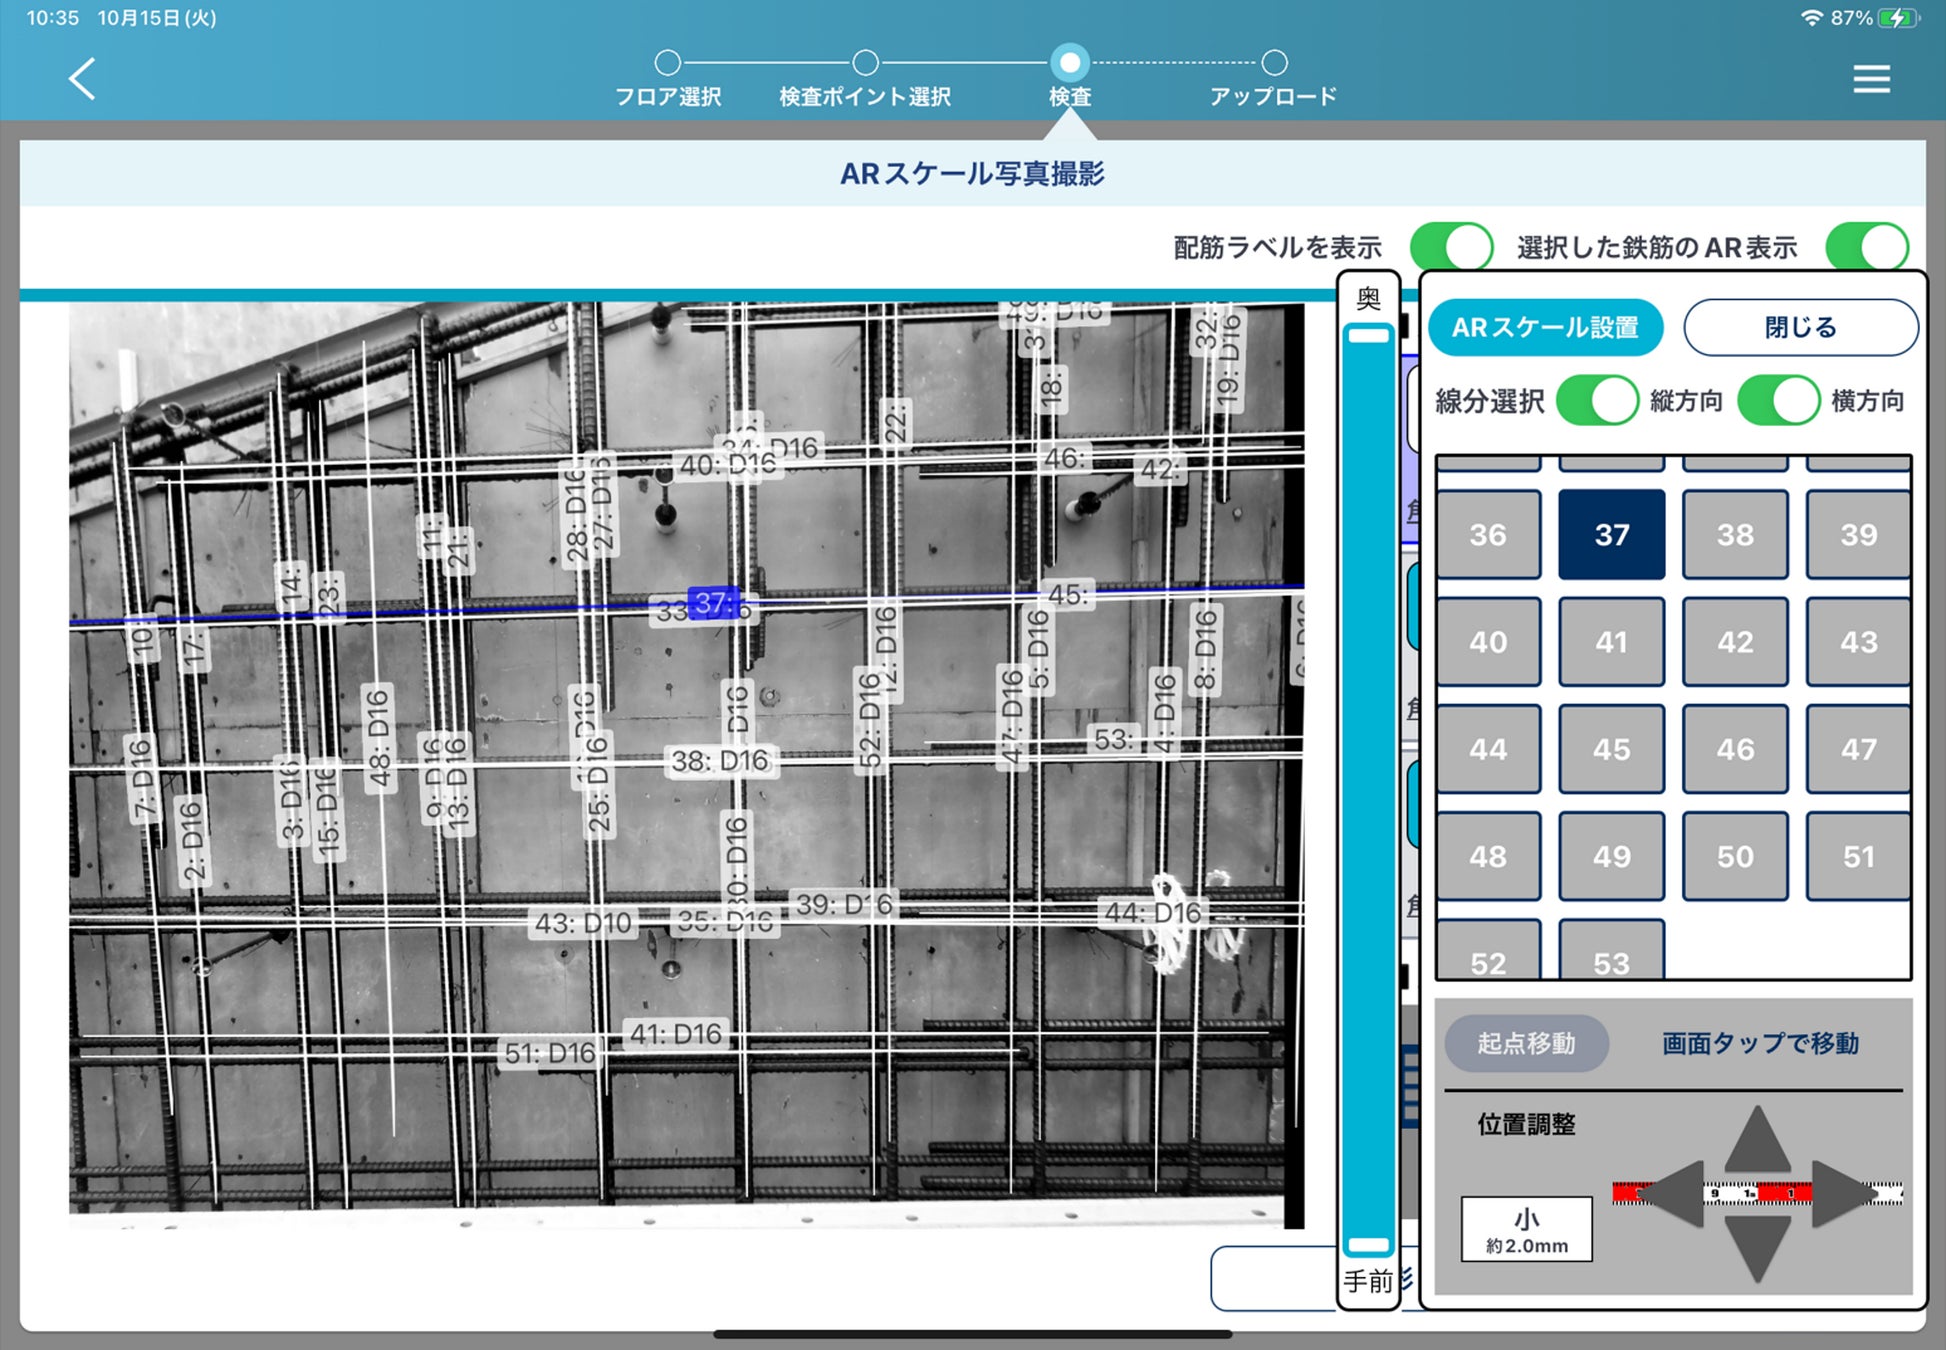1946x1350 pixels.
Task: Select rebar number 45 tile
Action: click(1611, 748)
